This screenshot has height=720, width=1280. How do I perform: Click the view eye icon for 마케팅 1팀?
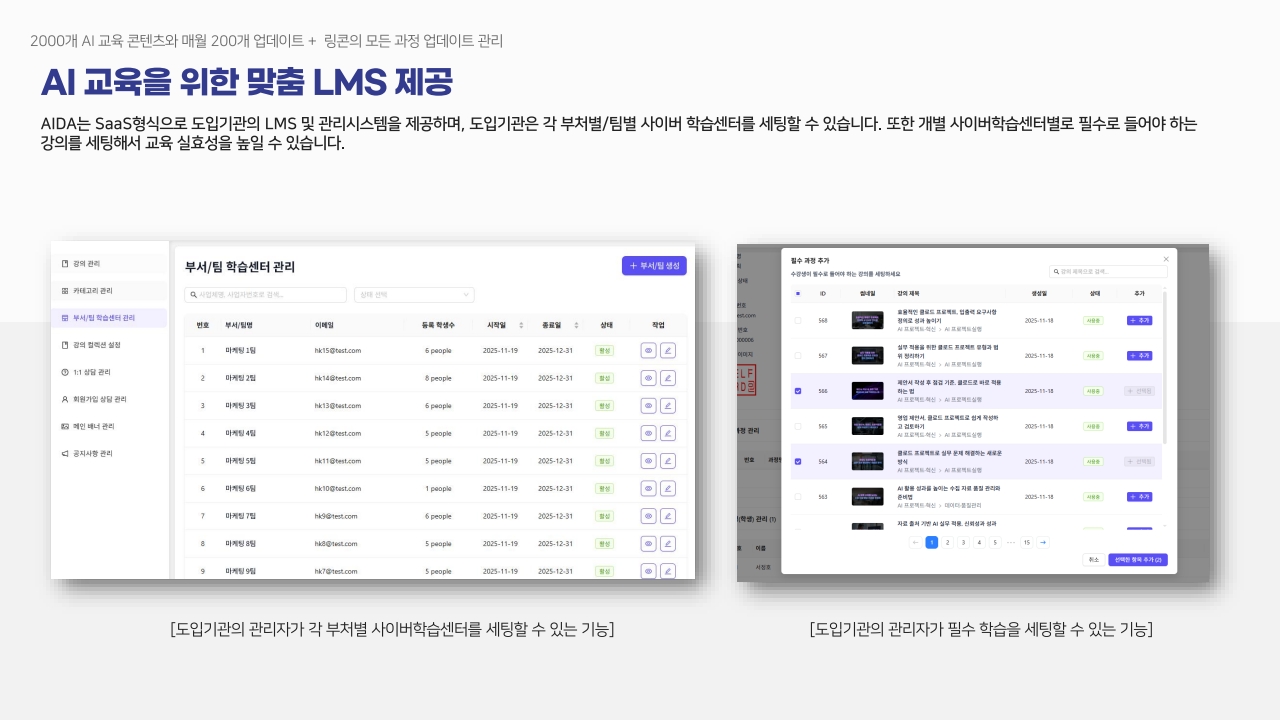point(648,350)
